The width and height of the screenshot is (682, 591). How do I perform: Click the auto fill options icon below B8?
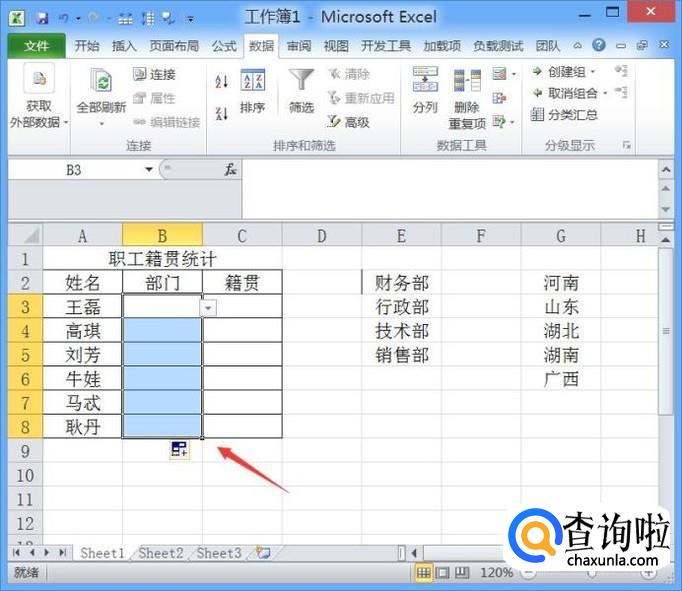(179, 450)
